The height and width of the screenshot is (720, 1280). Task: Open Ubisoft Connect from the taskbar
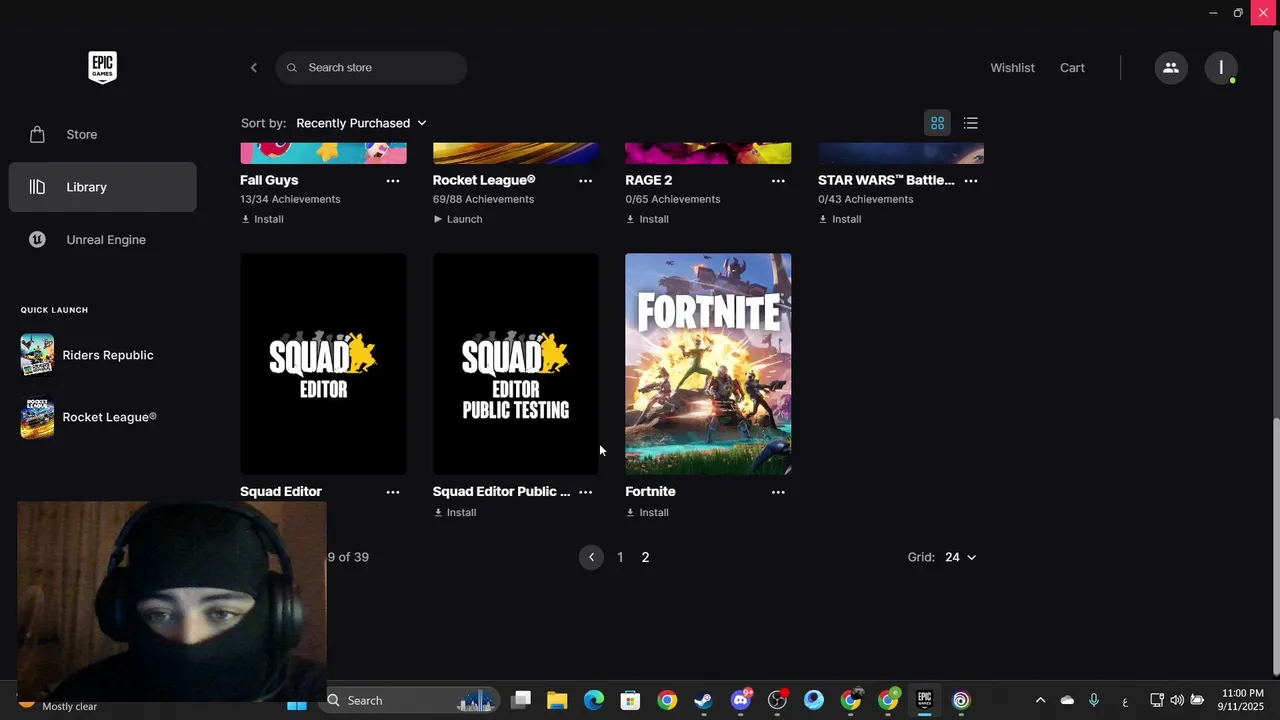[x=961, y=700]
